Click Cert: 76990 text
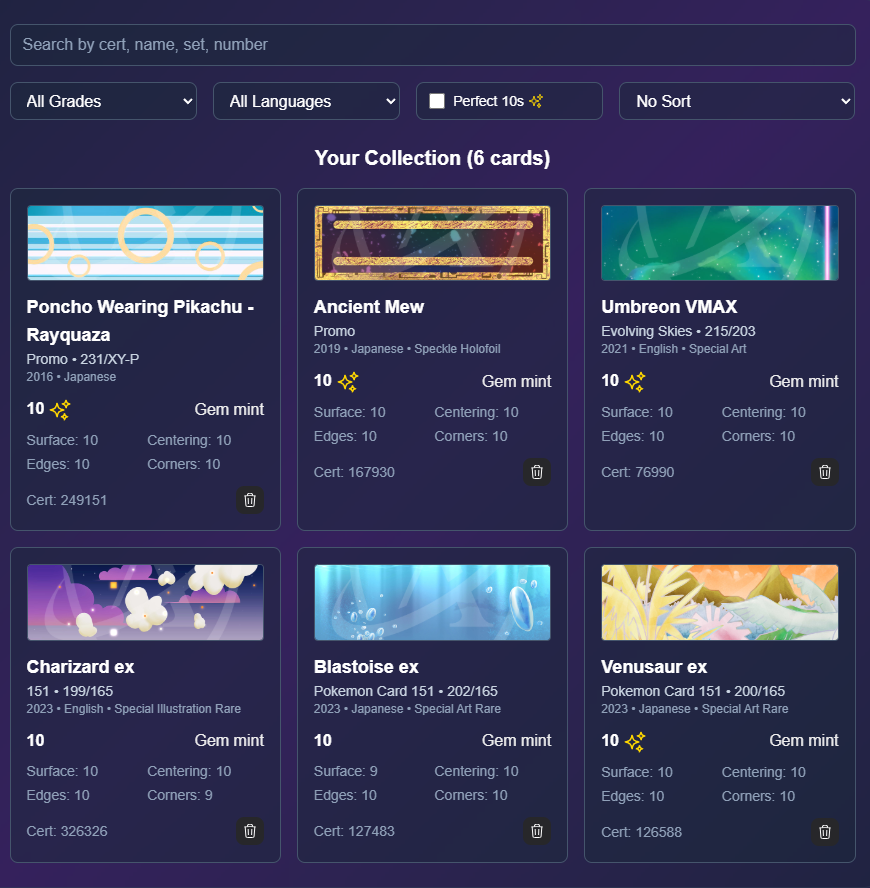 point(638,472)
